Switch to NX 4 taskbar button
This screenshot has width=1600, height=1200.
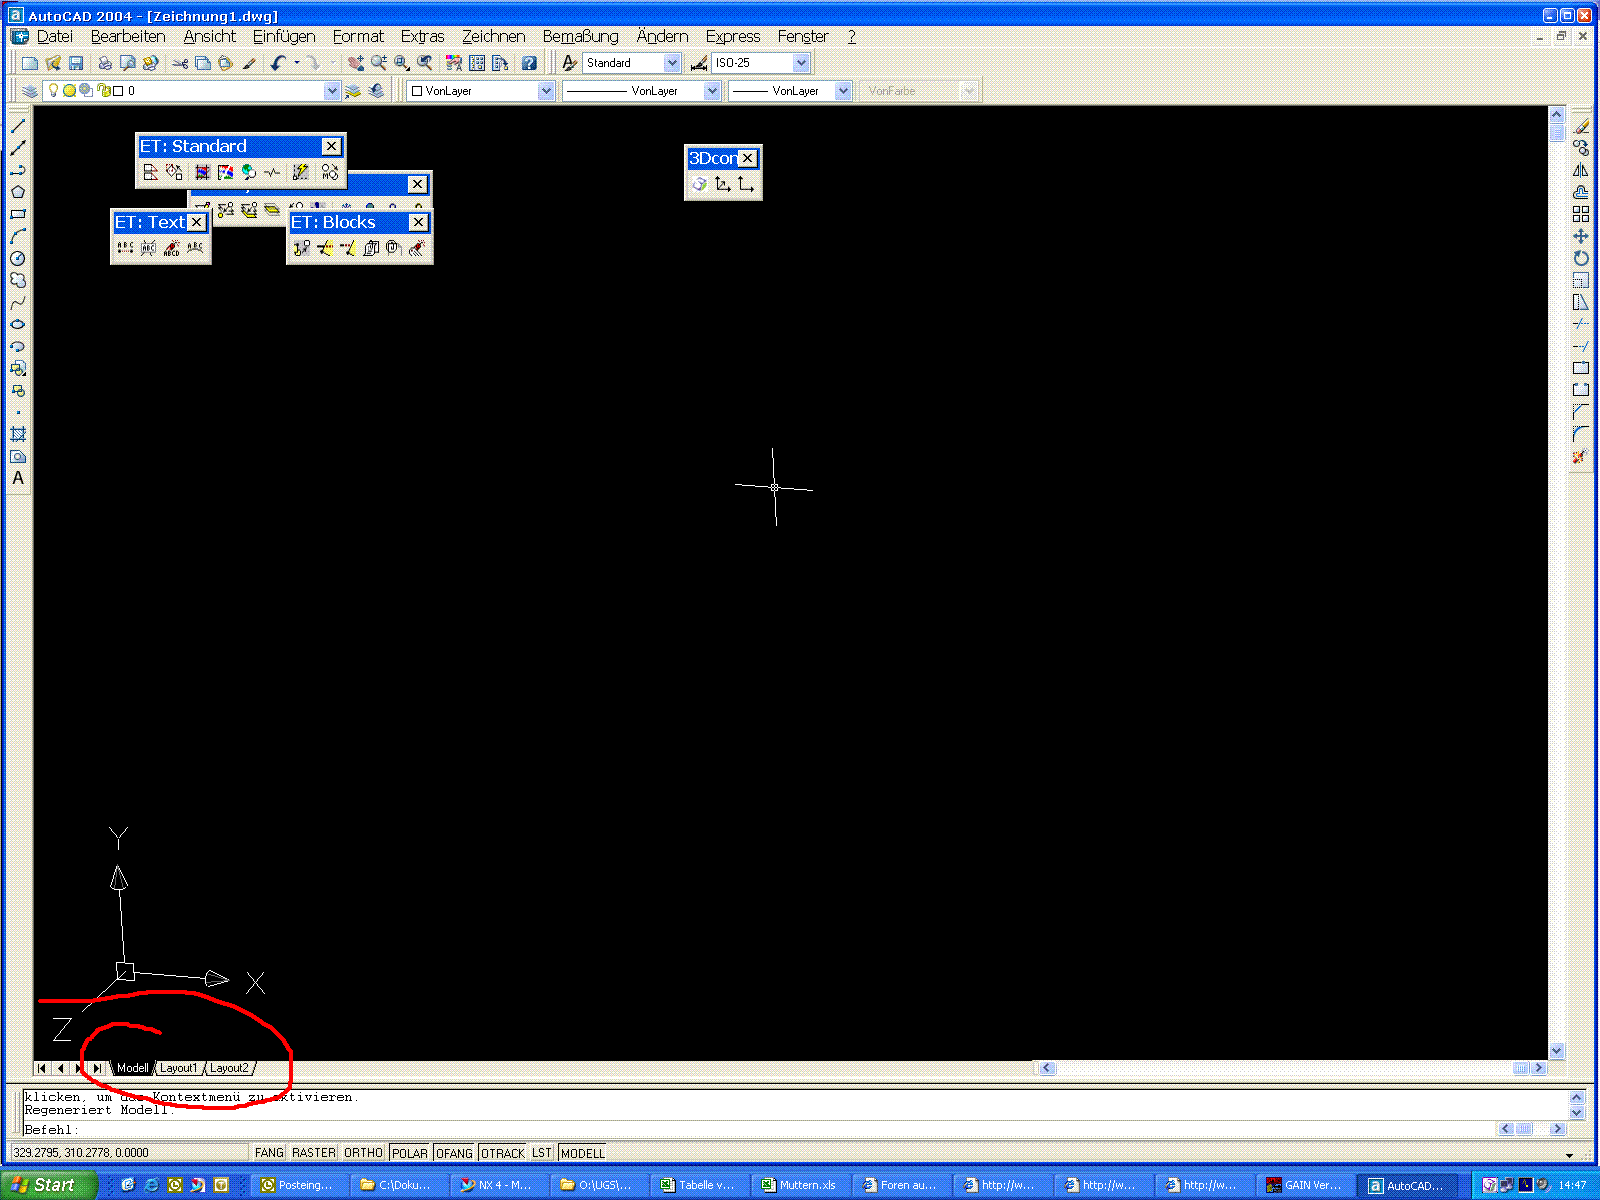coord(498,1185)
